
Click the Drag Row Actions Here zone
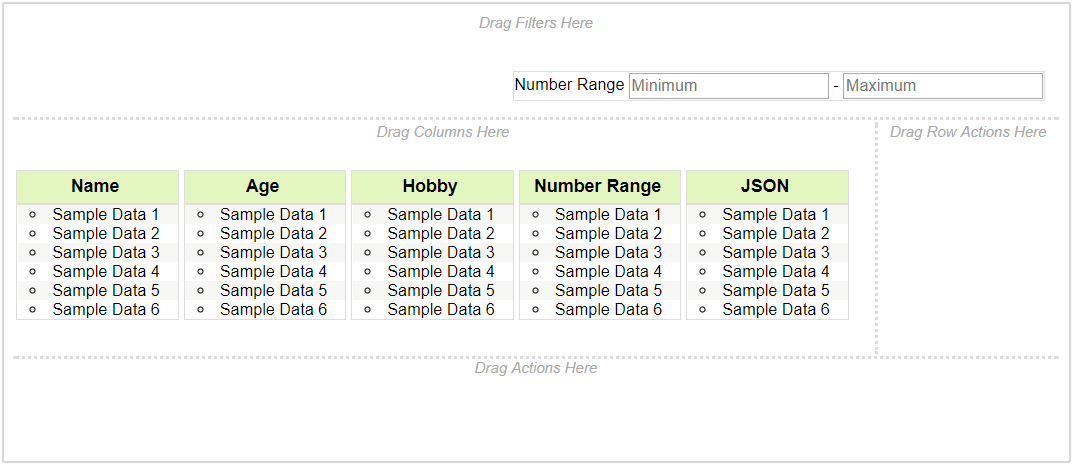(968, 132)
